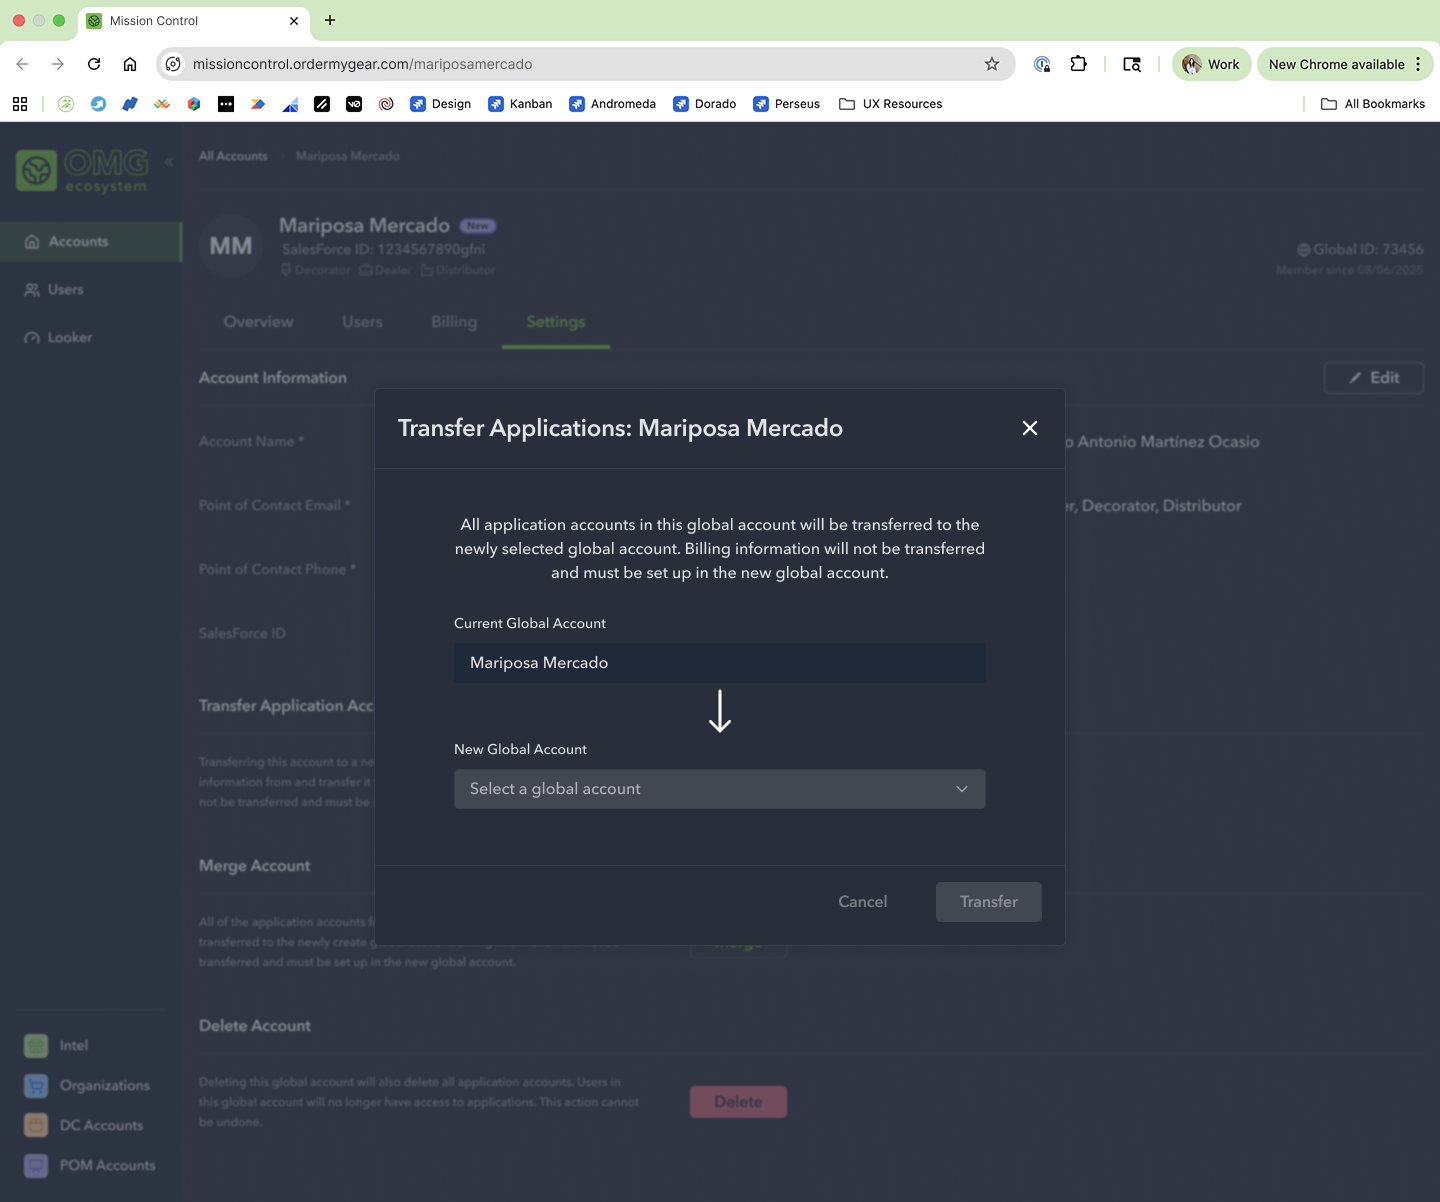1440x1202 pixels.
Task: Close the Transfer Applications dialog
Action: (1029, 428)
